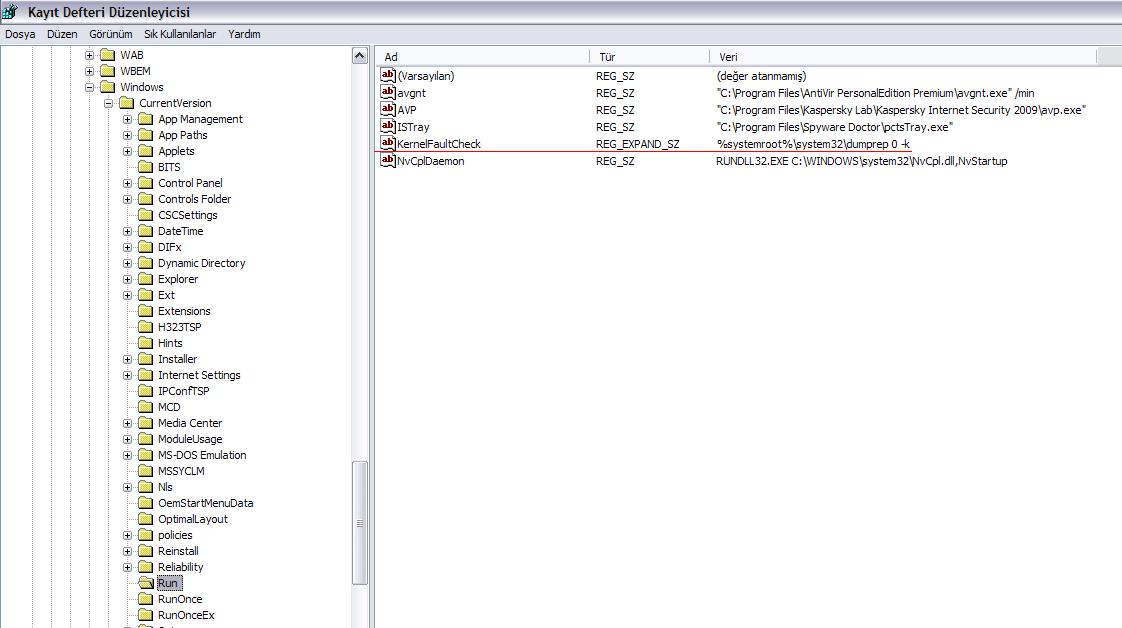Select the NvCplDaemon registry value icon
1122x628 pixels.
pyautogui.click(x=388, y=161)
